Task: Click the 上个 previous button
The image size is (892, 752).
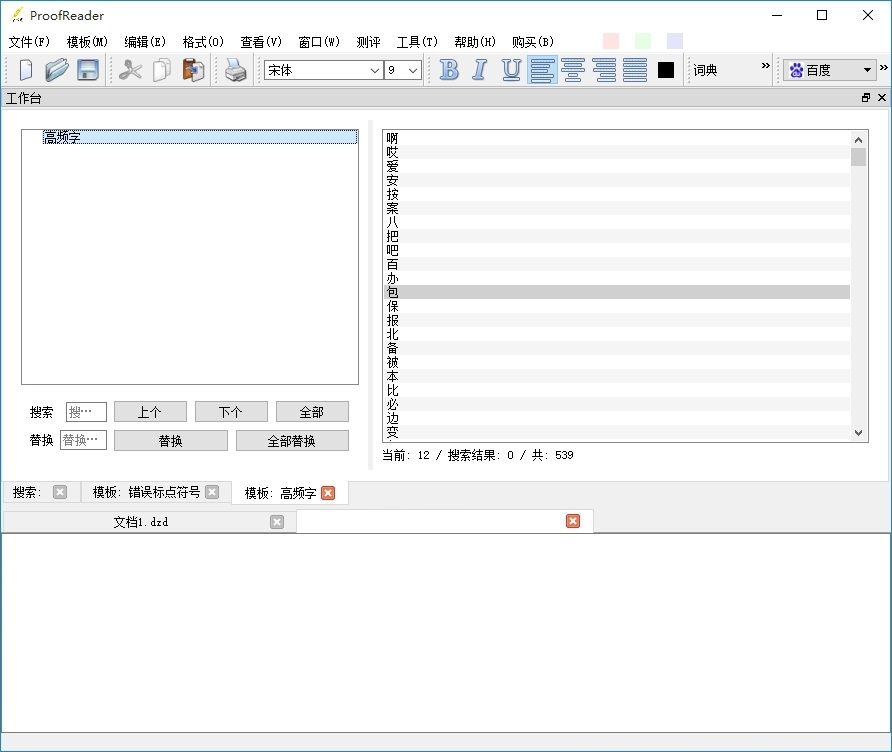Action: tap(150, 412)
